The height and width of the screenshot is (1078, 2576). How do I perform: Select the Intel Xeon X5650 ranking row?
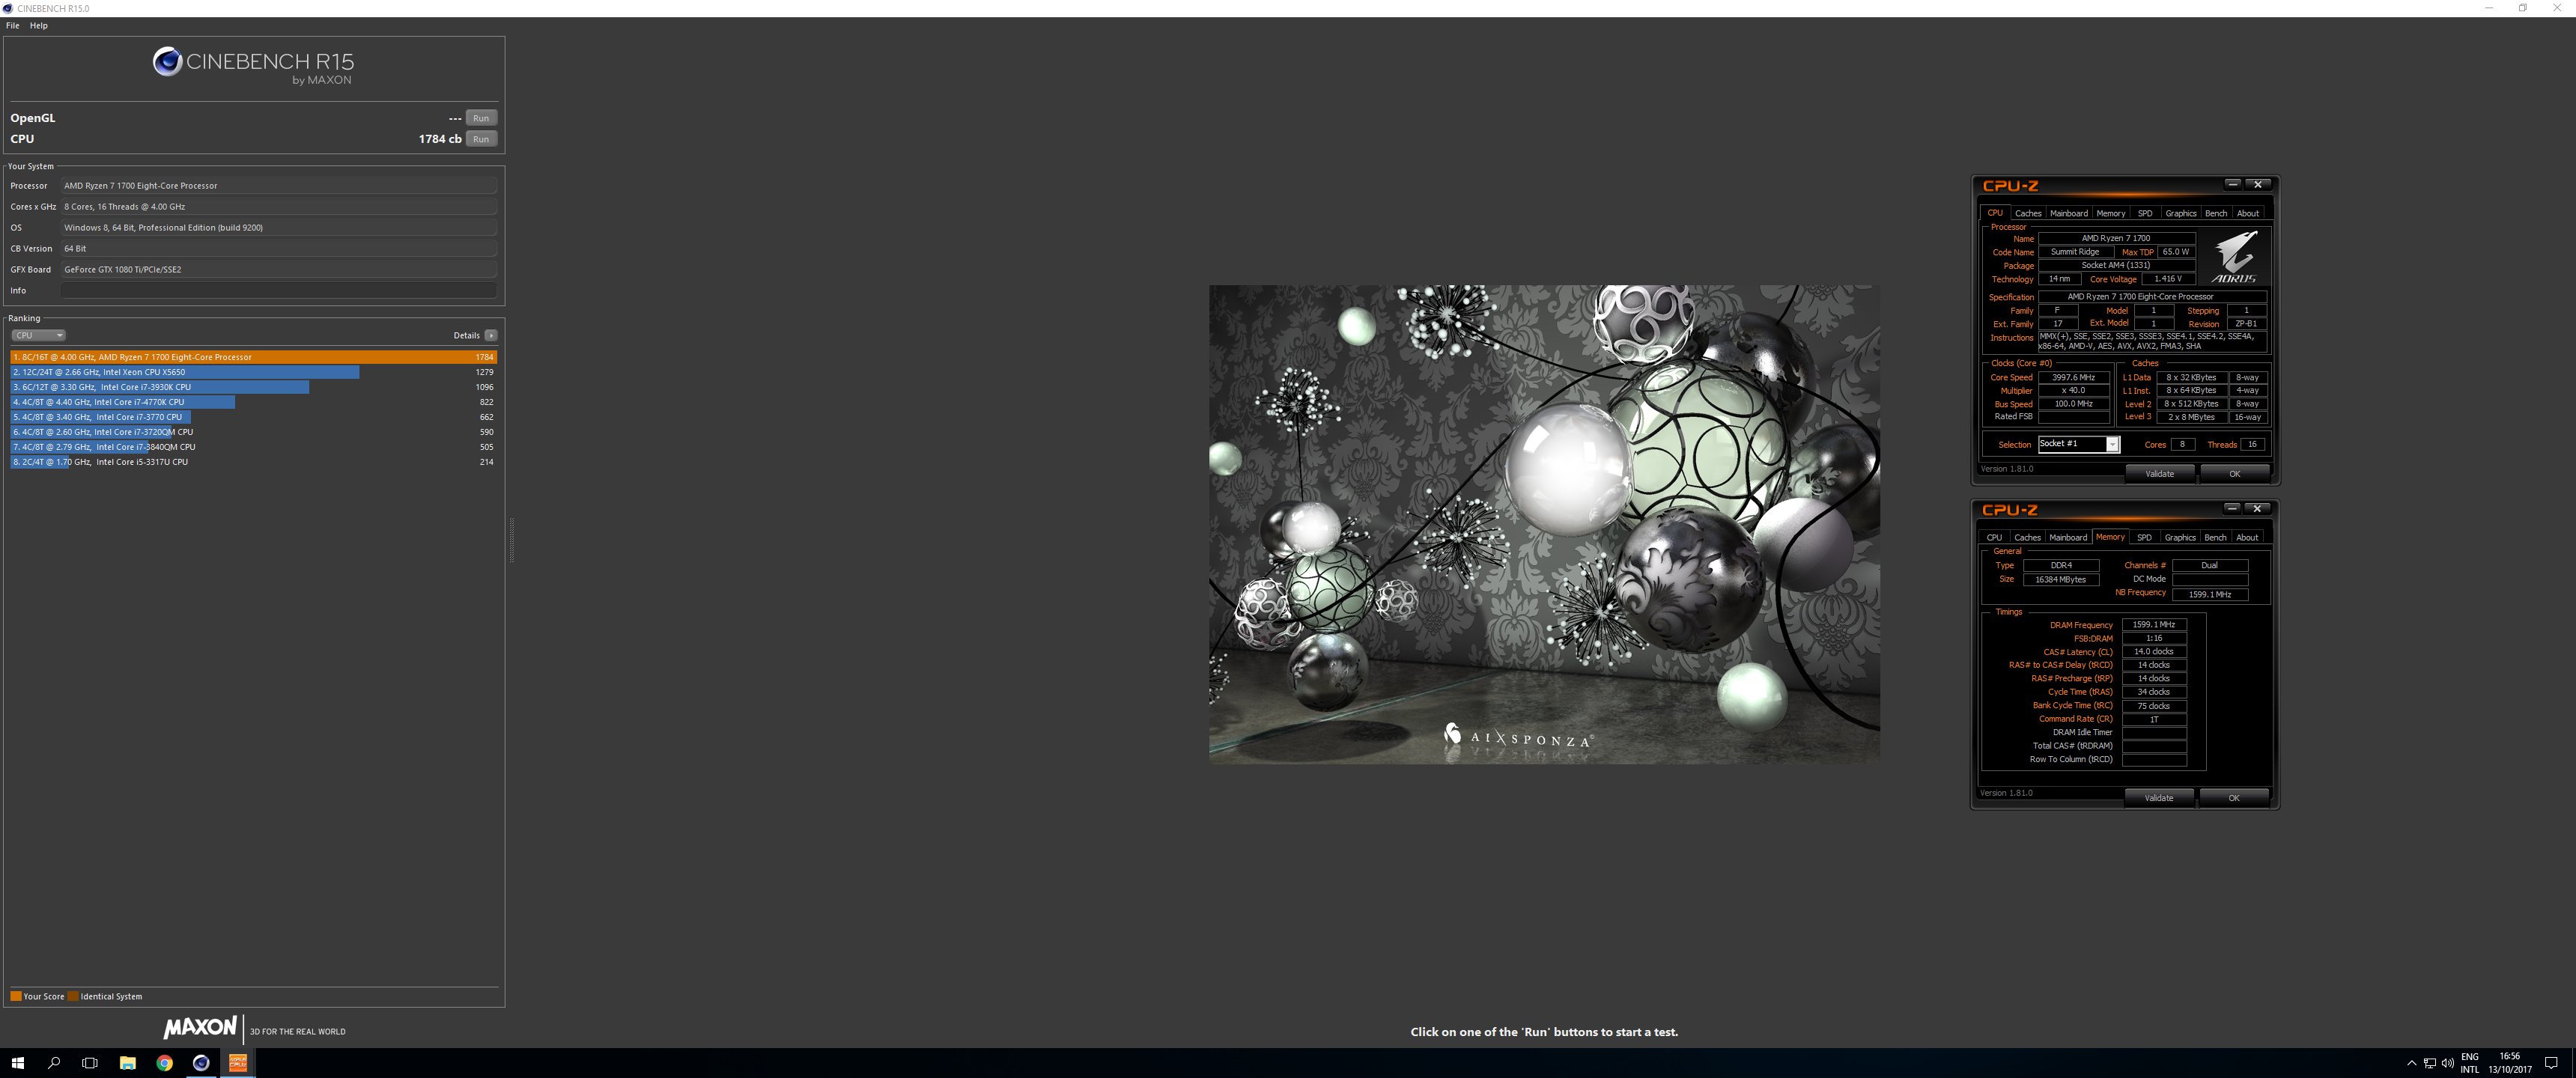[x=253, y=372]
